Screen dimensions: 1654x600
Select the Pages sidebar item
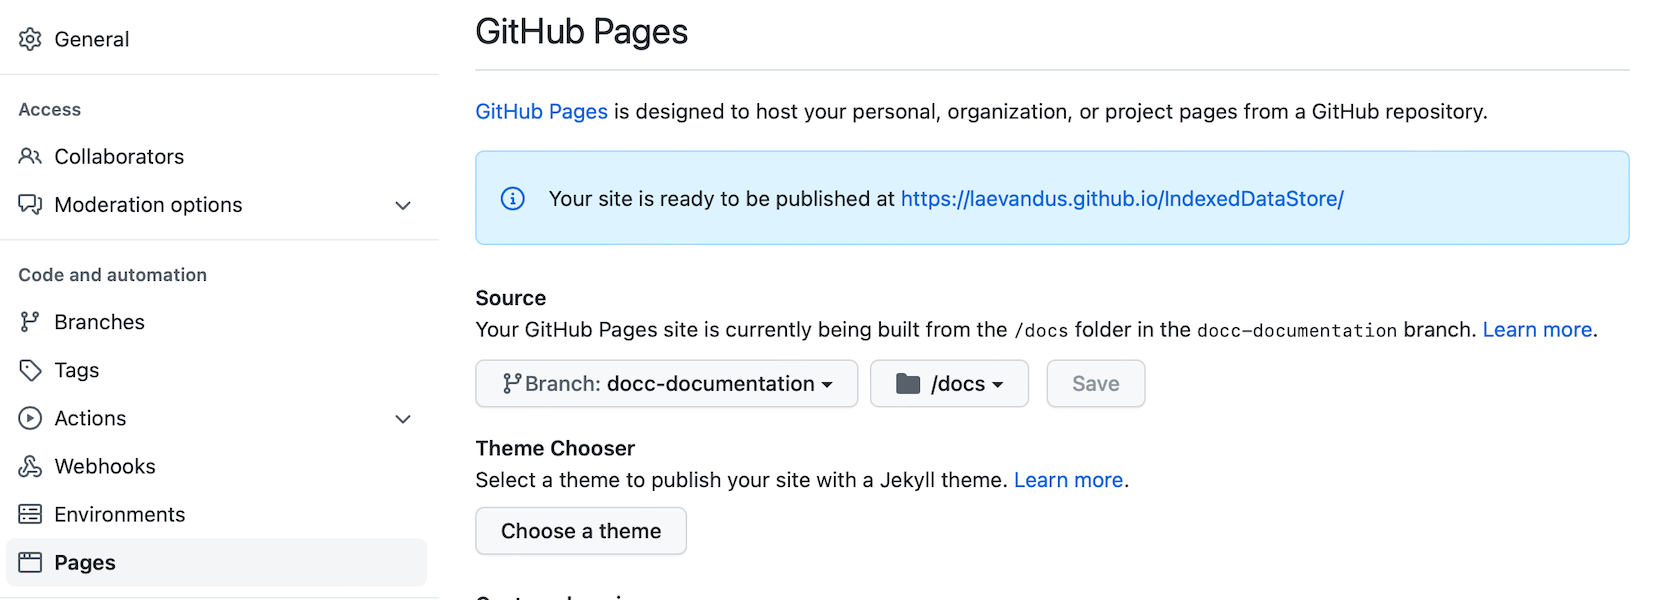[216, 562]
